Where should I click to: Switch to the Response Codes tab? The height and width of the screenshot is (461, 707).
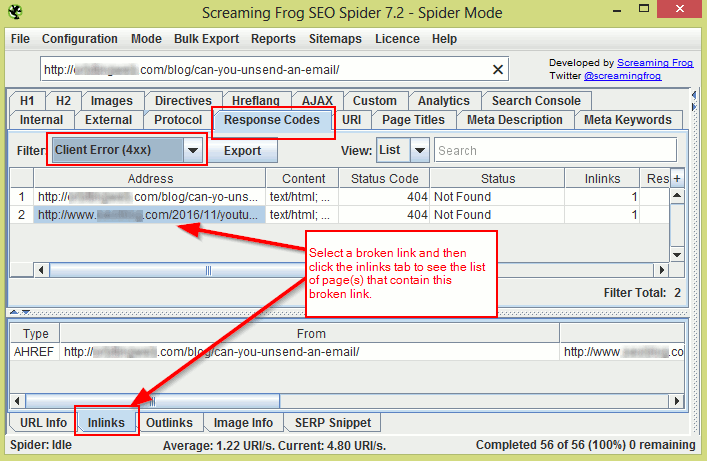click(272, 120)
